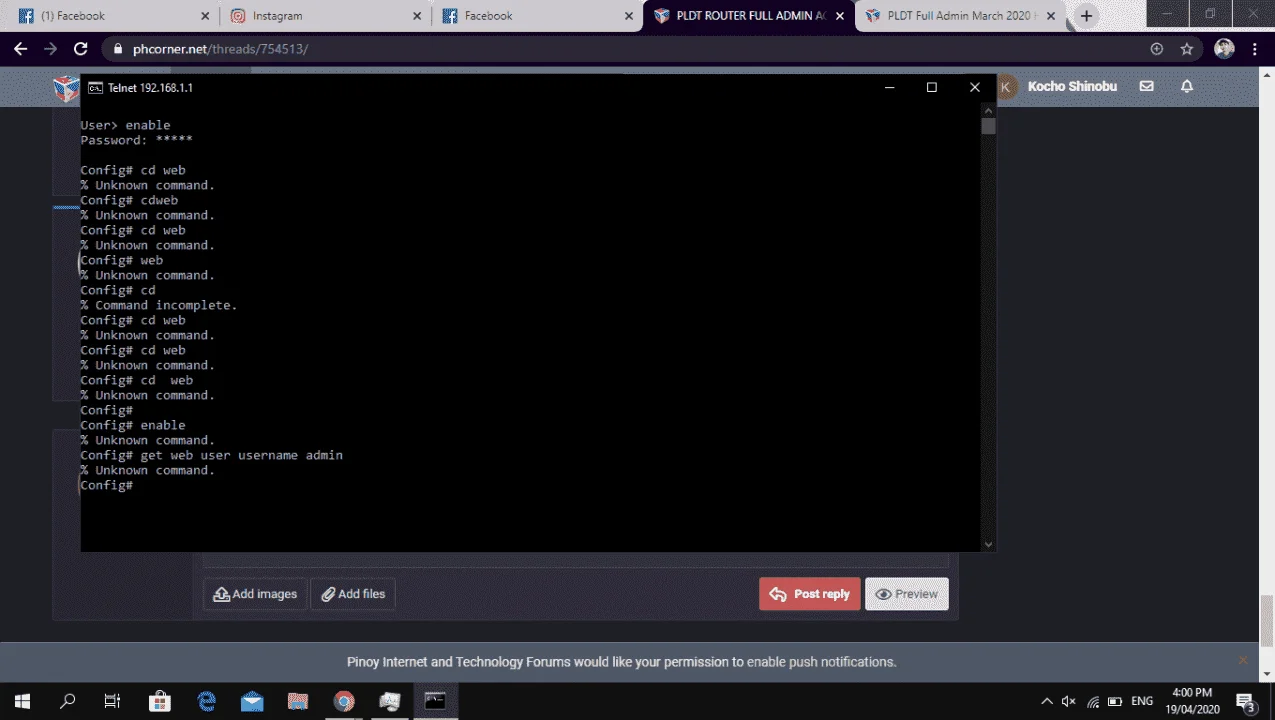The width and height of the screenshot is (1275, 720).
Task: Click the Telnet window title icon
Action: (95, 88)
